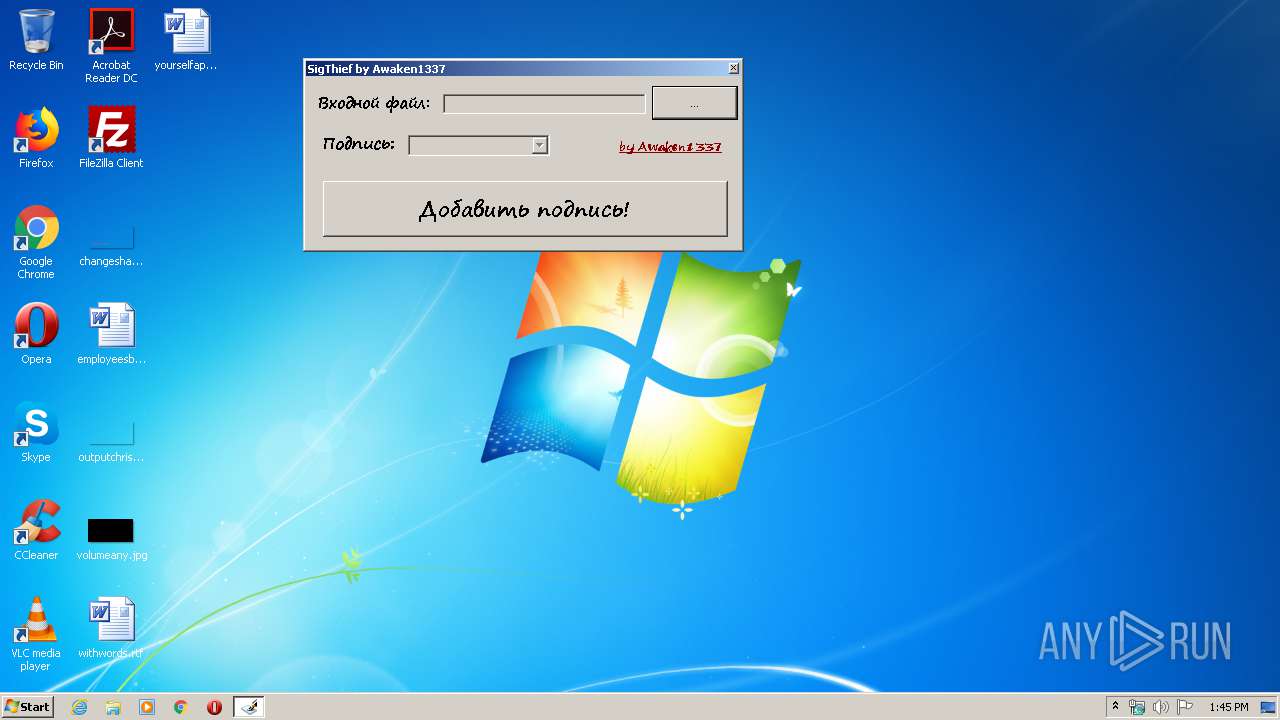The image size is (1280, 720).
Task: Open the Recycle Bin desktop icon
Action: (x=36, y=40)
